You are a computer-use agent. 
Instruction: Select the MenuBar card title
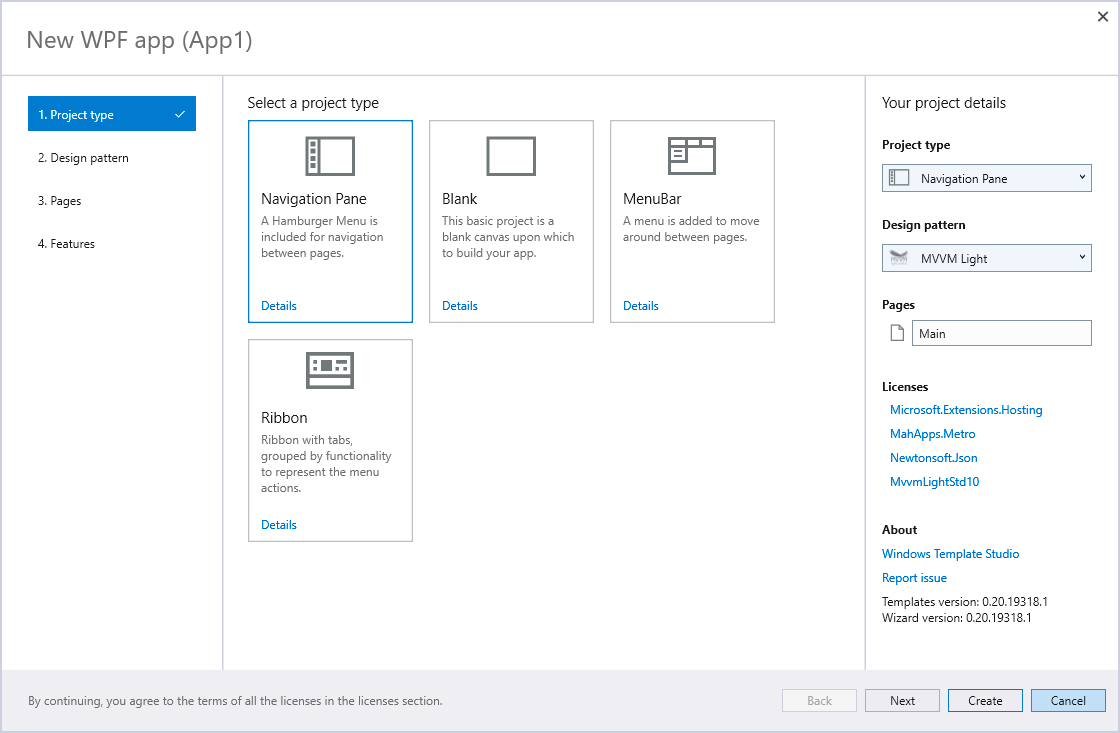point(652,199)
